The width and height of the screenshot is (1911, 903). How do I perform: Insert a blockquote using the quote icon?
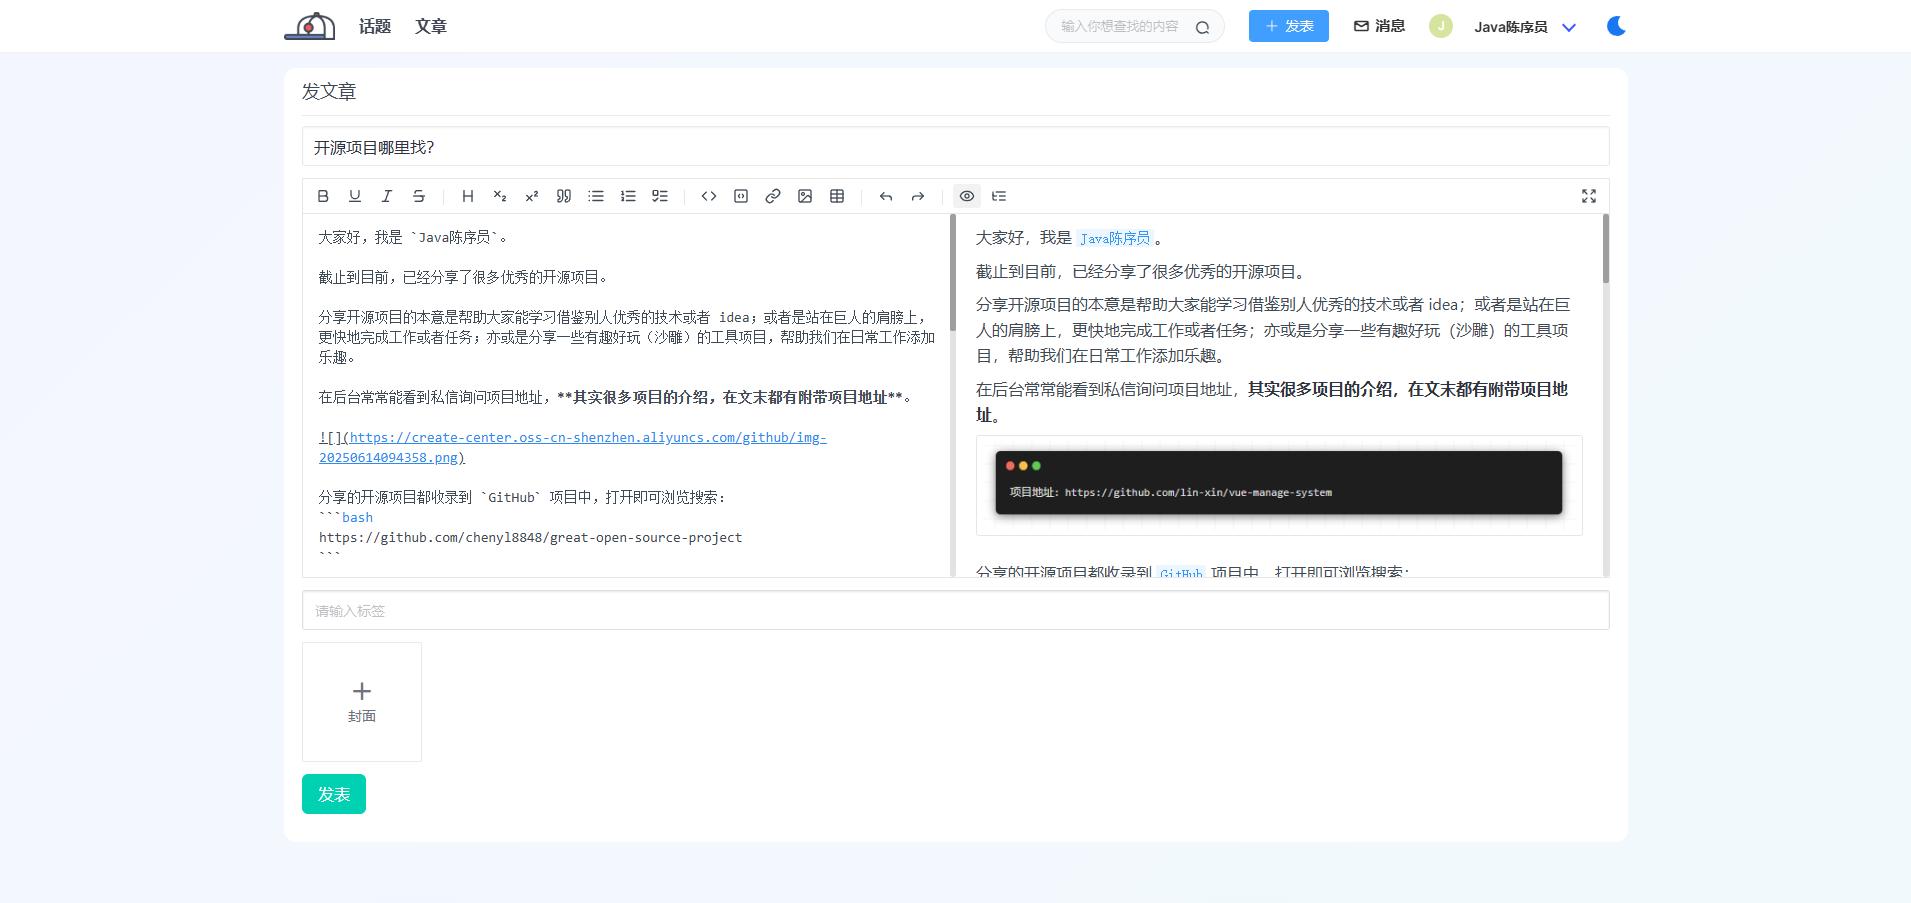click(564, 196)
